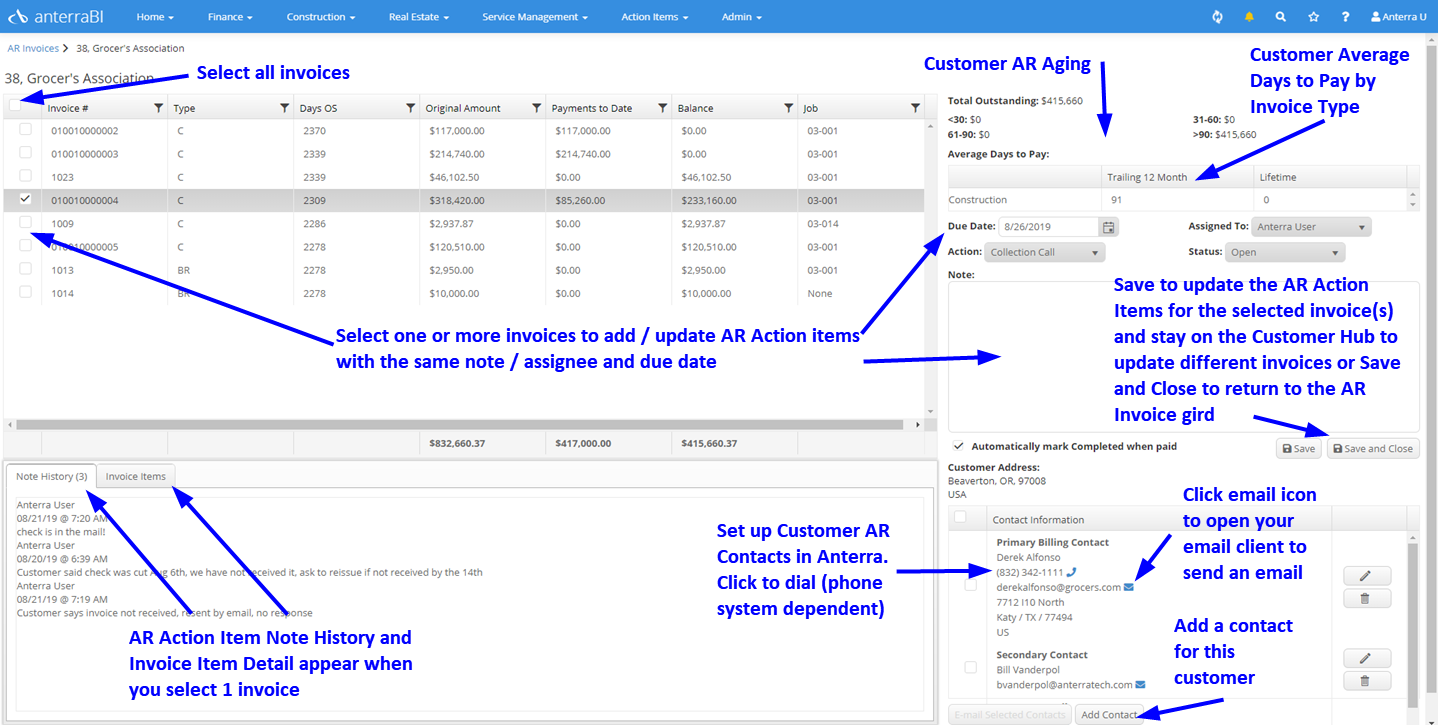Switch to Note History (3) tab
This screenshot has height=725, width=1438.
[x=52, y=476]
